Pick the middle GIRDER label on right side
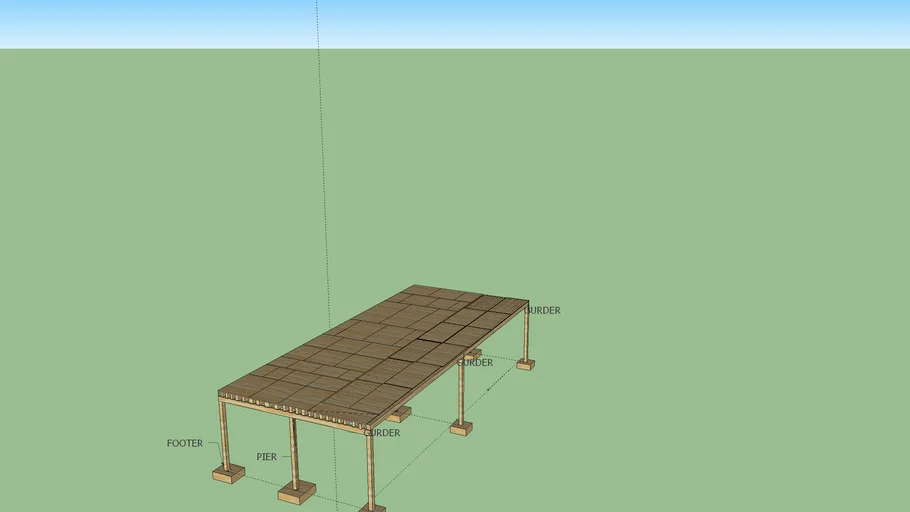This screenshot has height=512, width=910. tap(475, 363)
